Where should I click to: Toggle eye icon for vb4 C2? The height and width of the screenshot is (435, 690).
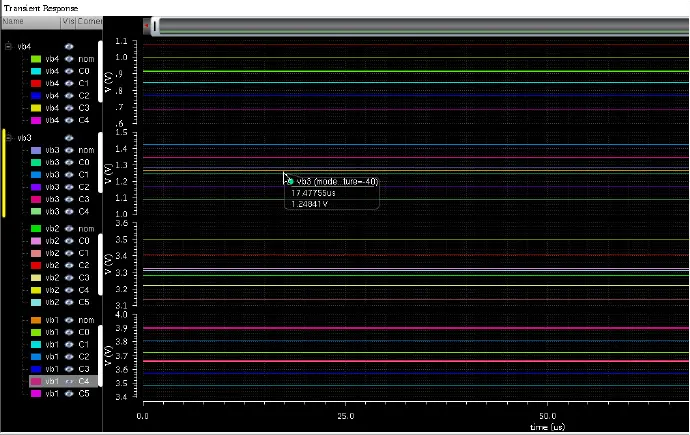pos(69,96)
